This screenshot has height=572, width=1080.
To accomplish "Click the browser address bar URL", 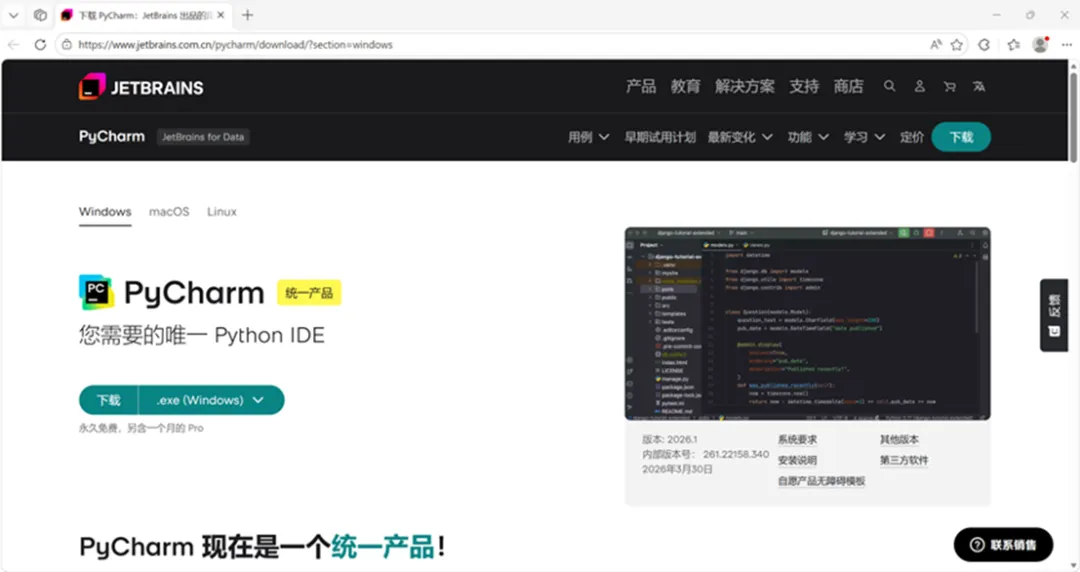I will [235, 45].
